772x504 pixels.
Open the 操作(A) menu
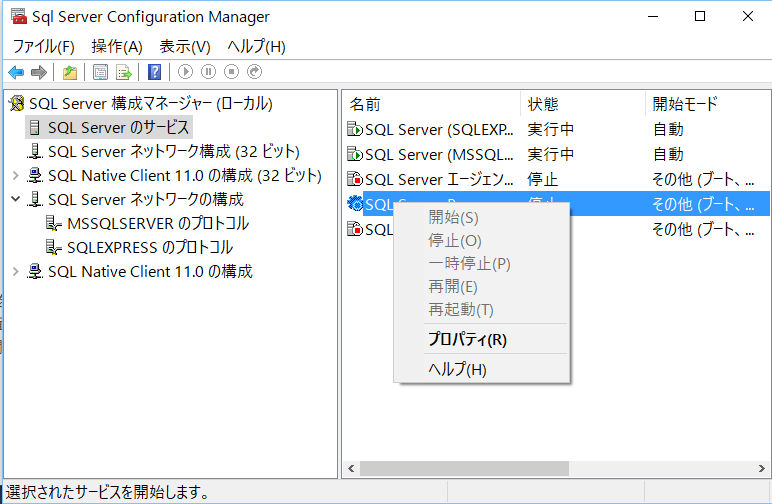click(117, 47)
